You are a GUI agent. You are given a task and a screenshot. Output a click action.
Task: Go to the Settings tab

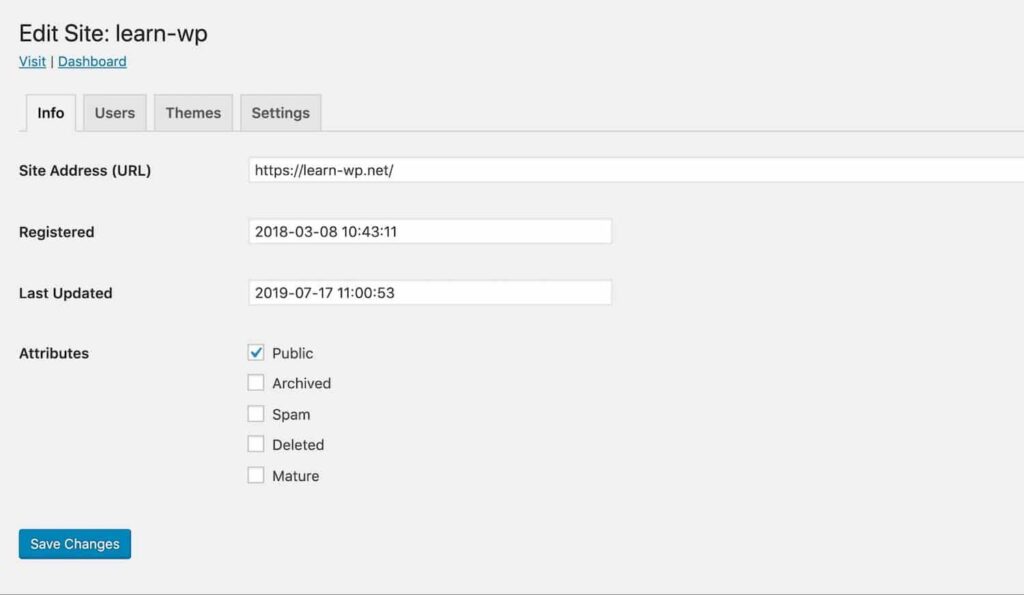tap(280, 113)
